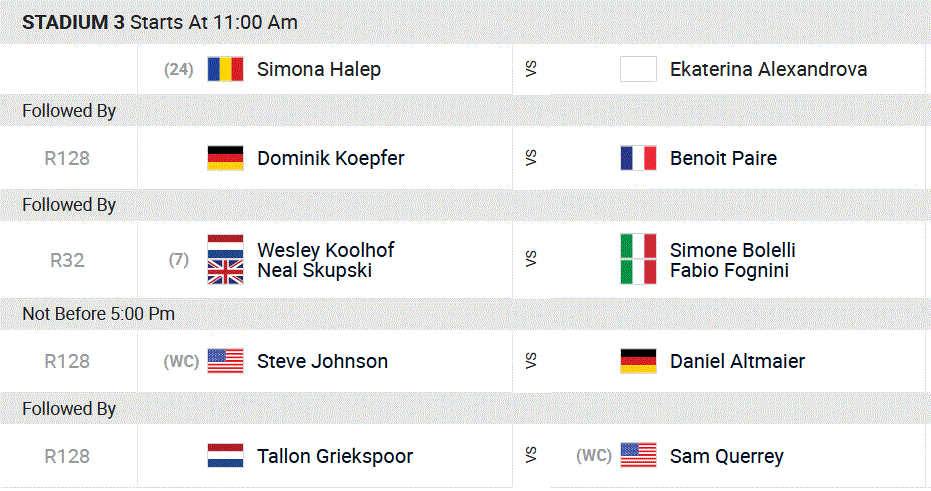This screenshot has height=491, width=931.
Task: Click the Dutch flag beside Wesley Koolhof
Action: [225, 247]
